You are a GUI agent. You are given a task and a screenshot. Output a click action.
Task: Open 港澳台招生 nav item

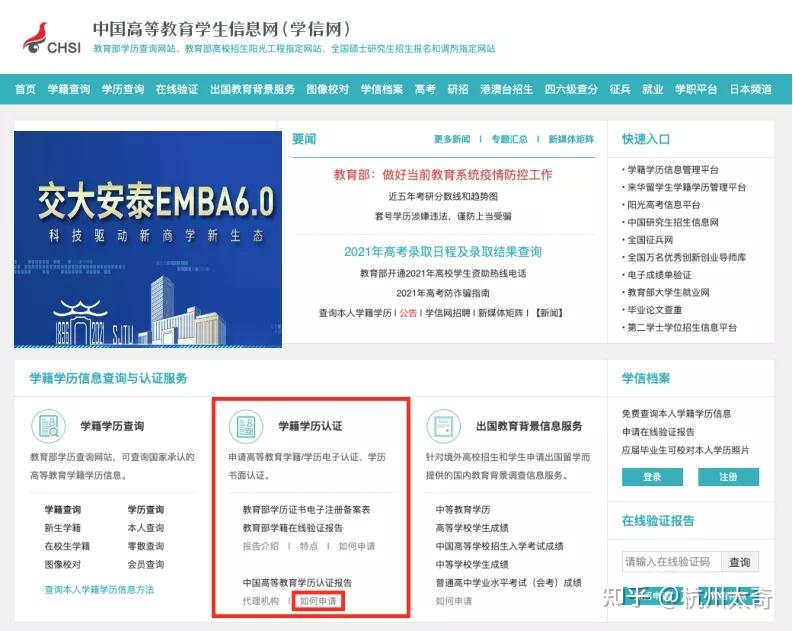click(x=507, y=89)
